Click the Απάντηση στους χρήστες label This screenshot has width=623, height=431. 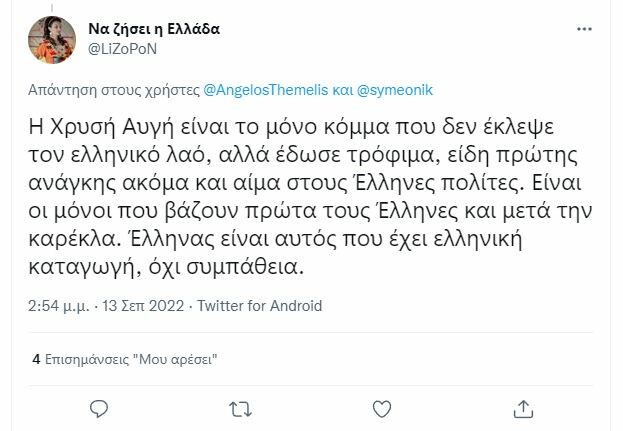pyautogui.click(x=115, y=91)
